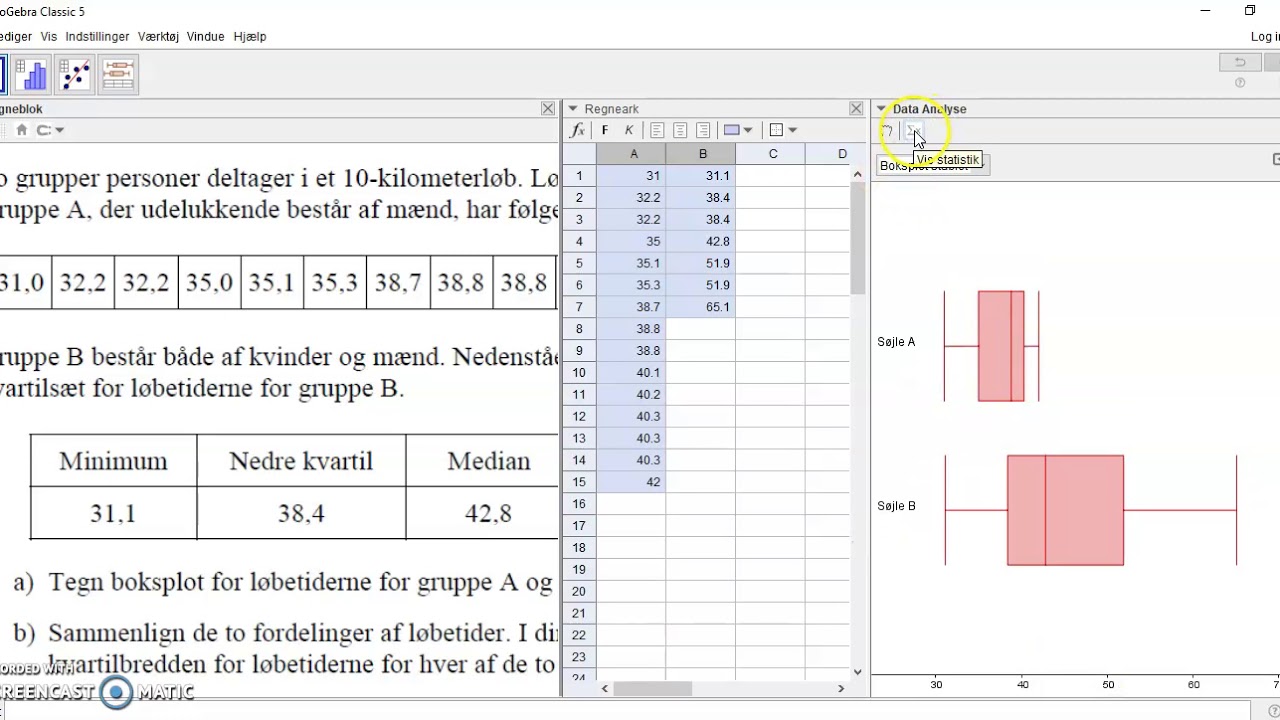
Task: Click the Undo button at top right
Action: click(1240, 62)
